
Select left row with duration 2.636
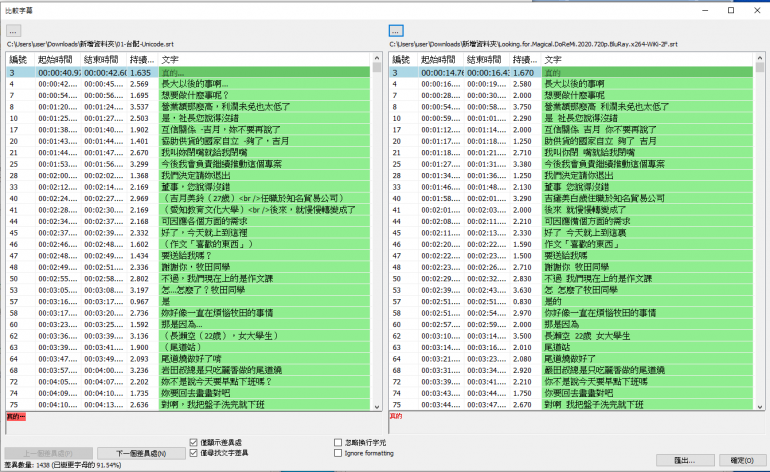[188, 405]
